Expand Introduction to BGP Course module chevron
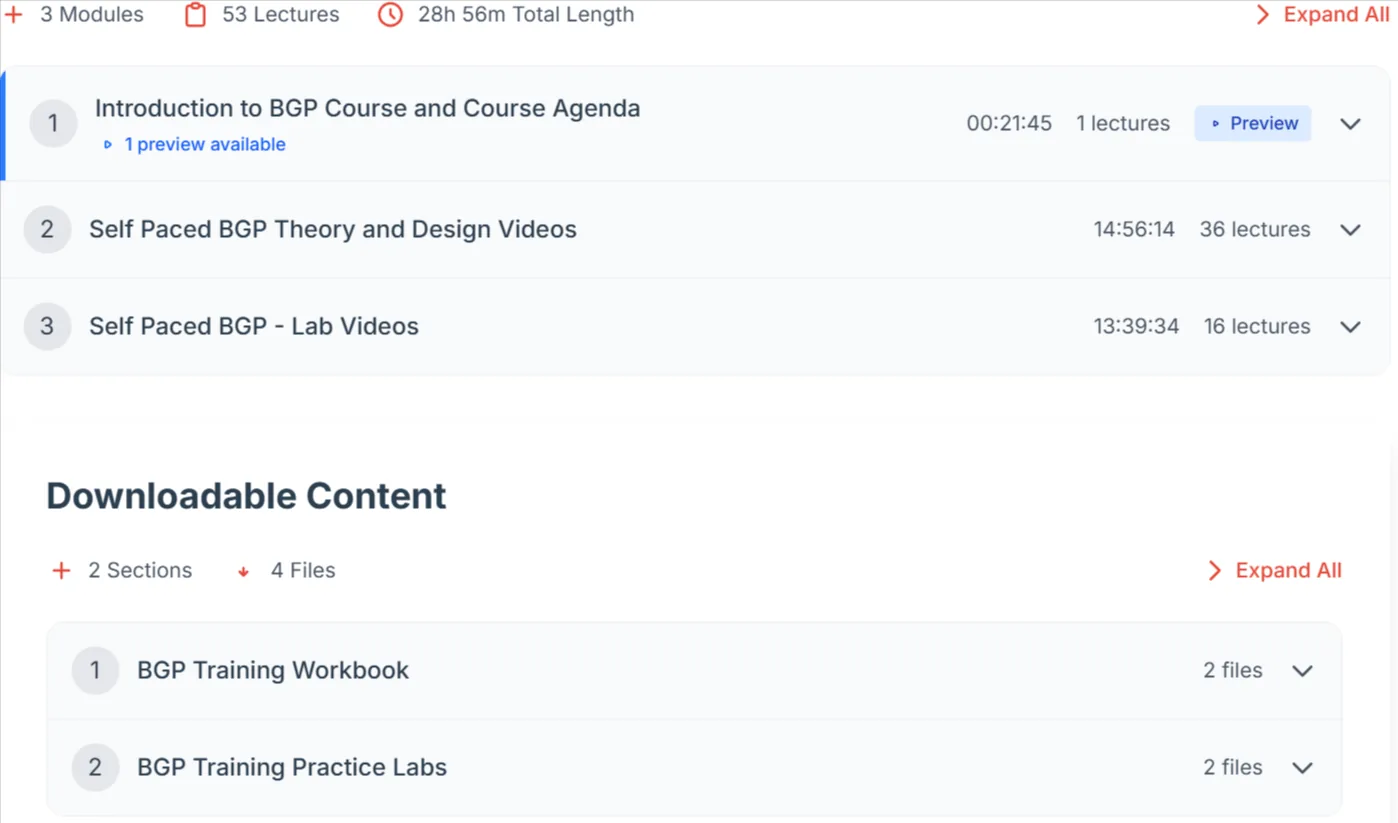This screenshot has height=823, width=1398. [x=1350, y=124]
